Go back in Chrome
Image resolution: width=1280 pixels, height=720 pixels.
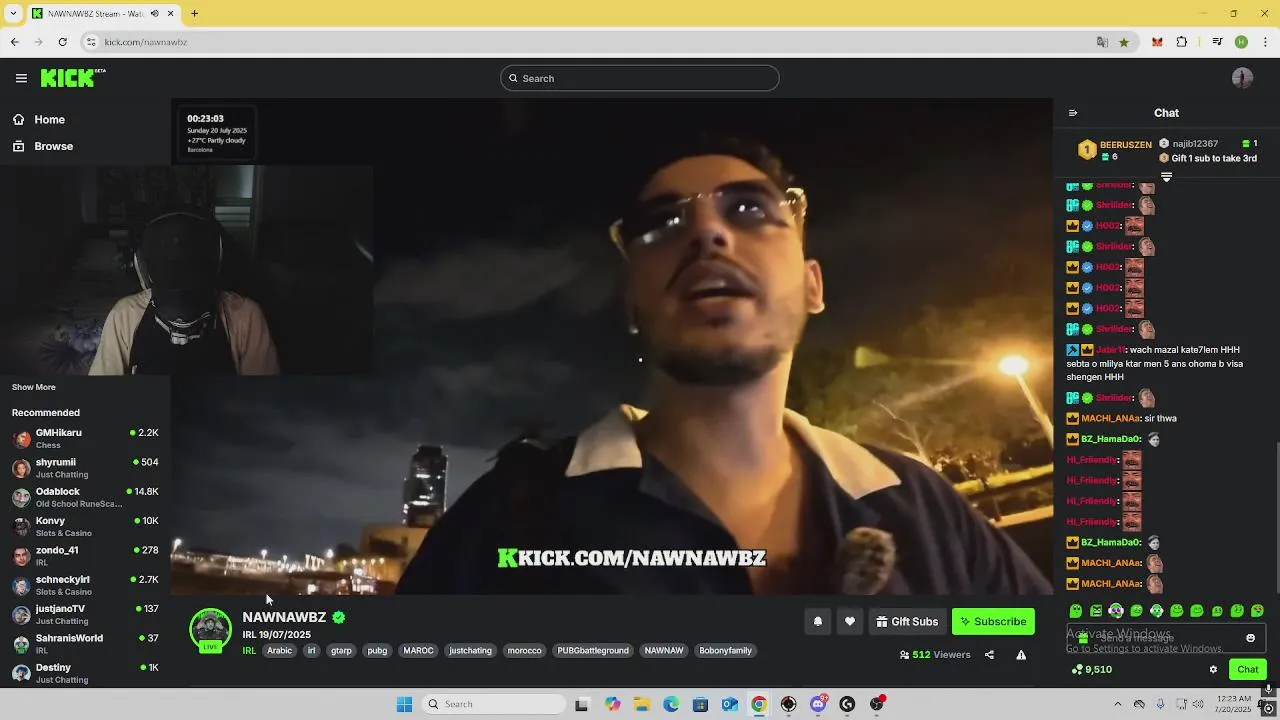tap(14, 42)
